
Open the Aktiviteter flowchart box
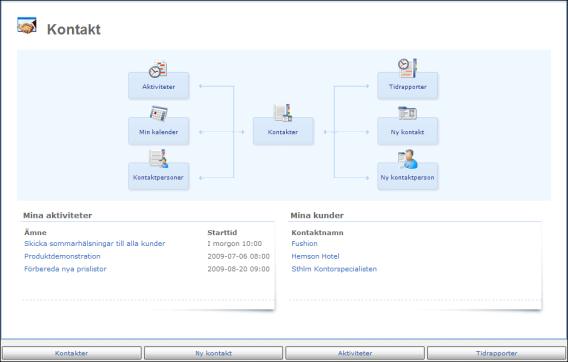(x=159, y=86)
